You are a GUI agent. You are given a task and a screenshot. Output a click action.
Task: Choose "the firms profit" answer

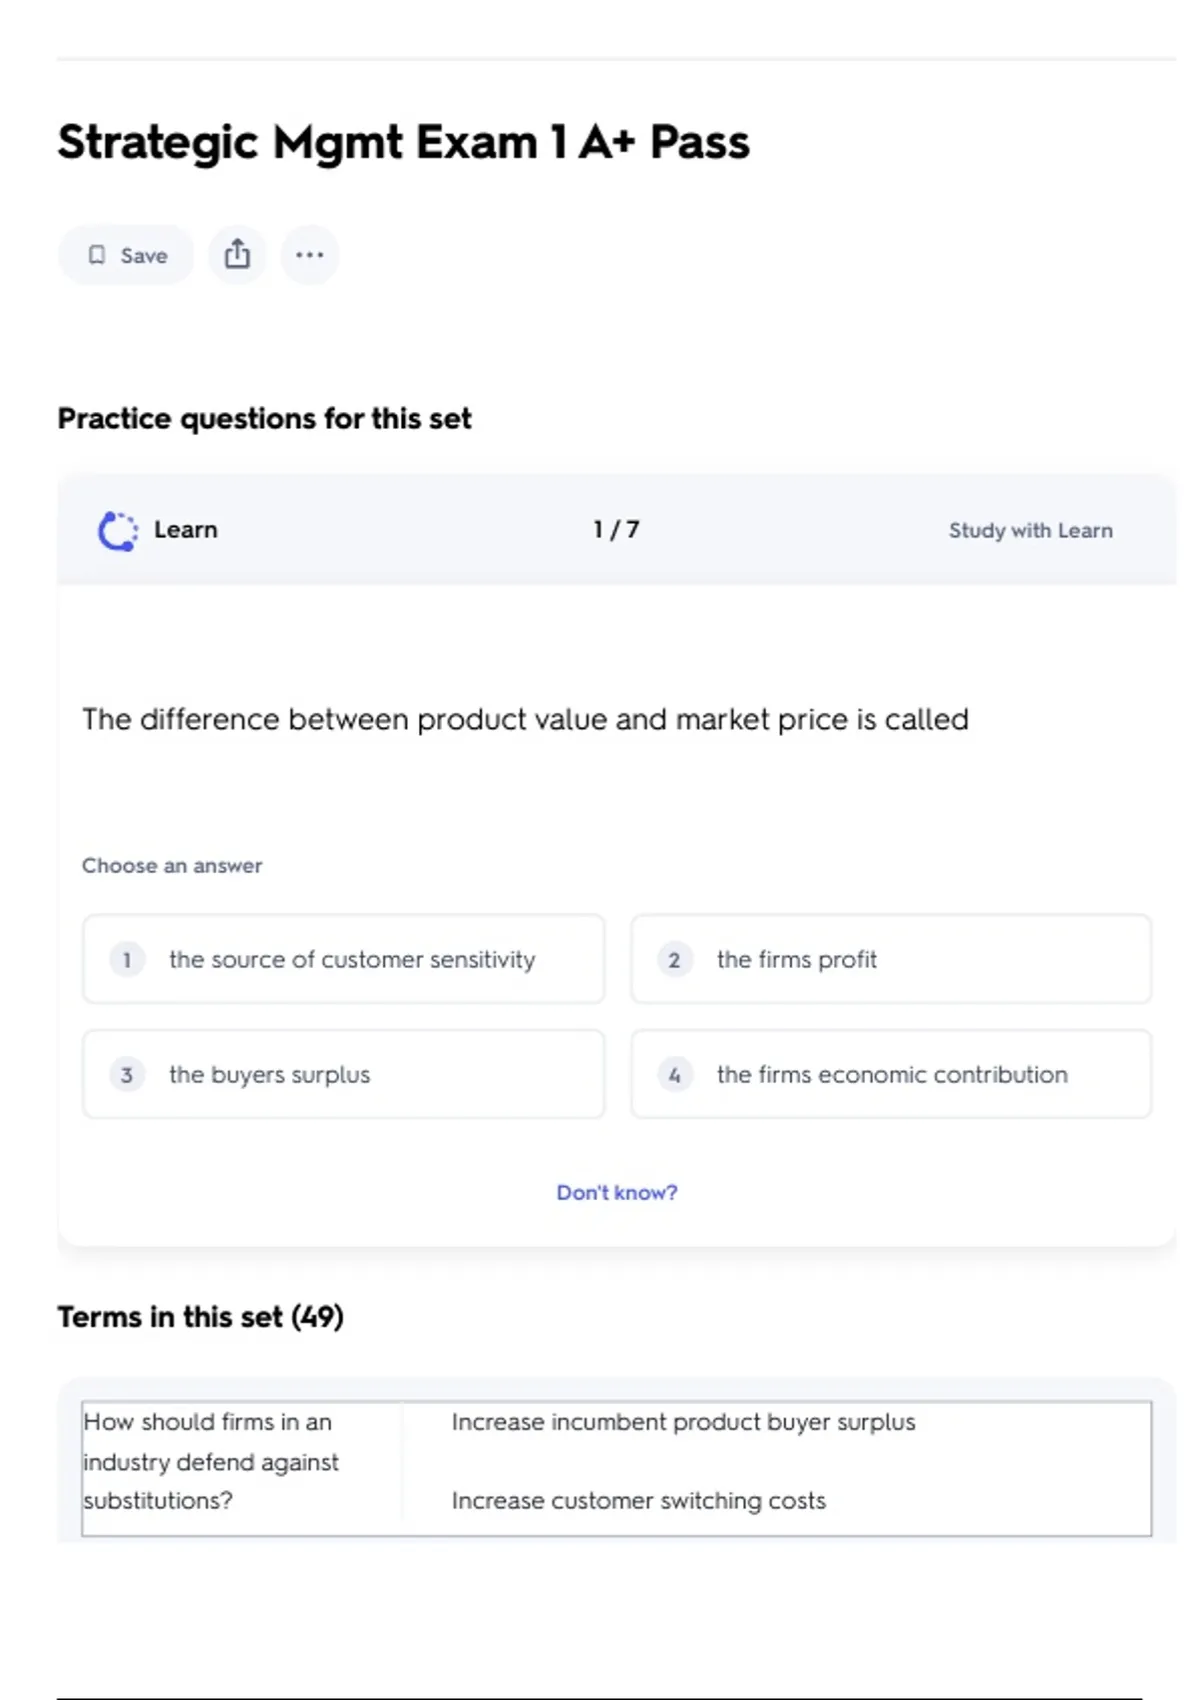(x=797, y=960)
